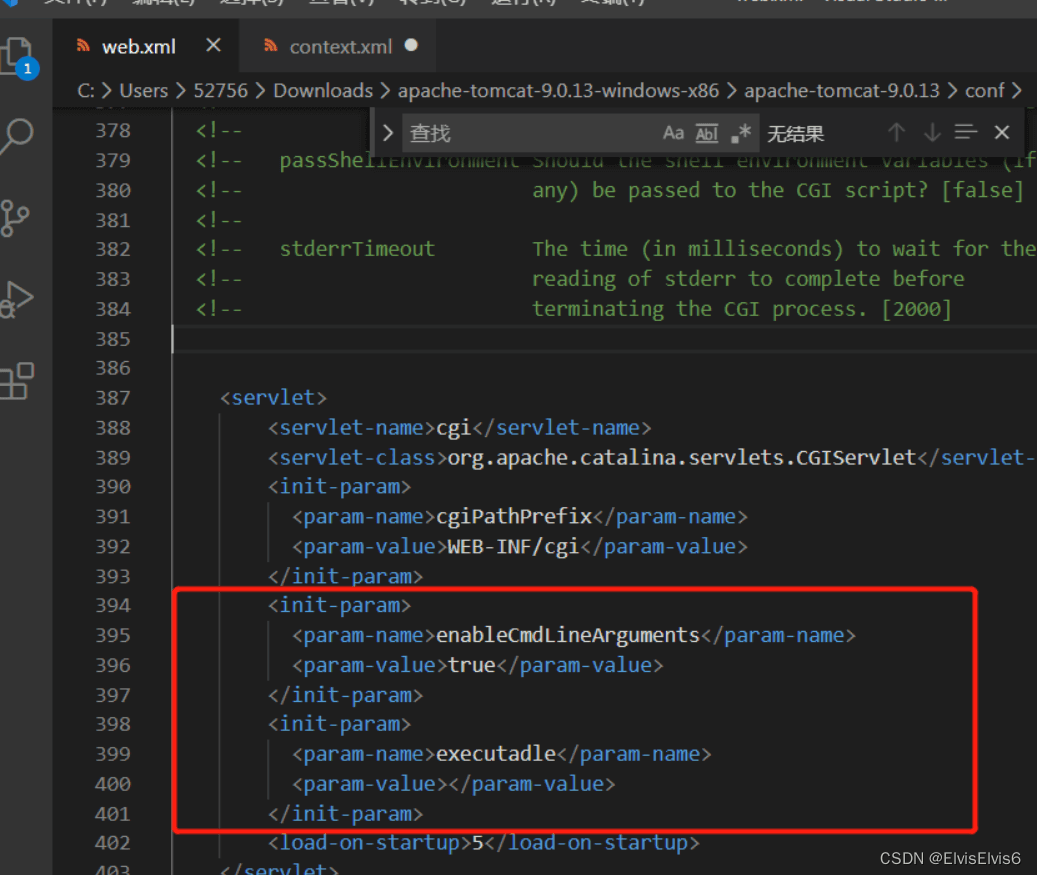Toggle match case in find widget
Viewport: 1037px width, 875px height.
point(673,133)
